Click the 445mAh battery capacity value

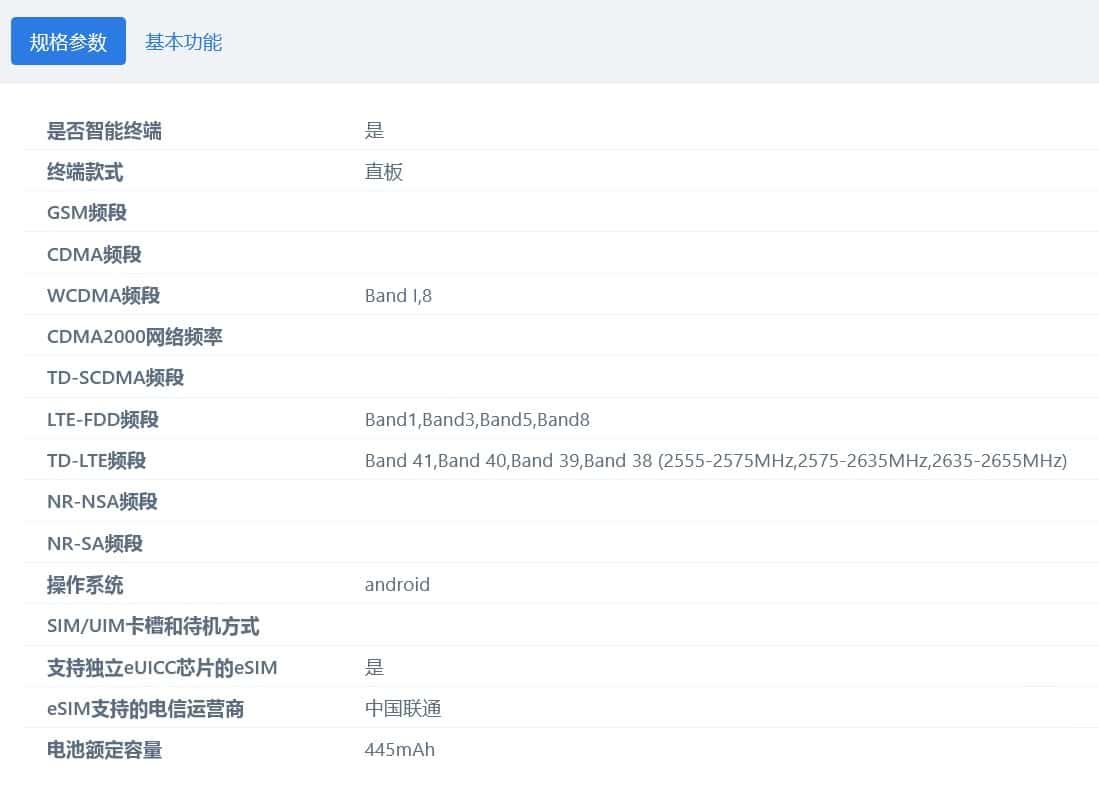click(x=400, y=750)
